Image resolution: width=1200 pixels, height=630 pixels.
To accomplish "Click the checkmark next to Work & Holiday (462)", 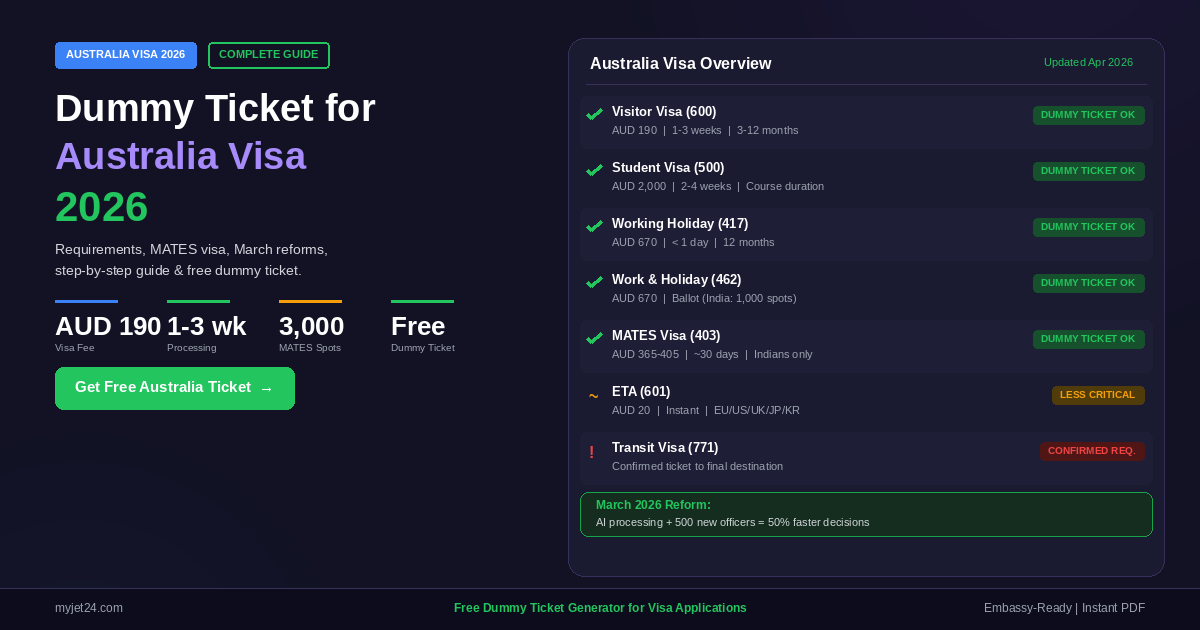I will coord(594,281).
